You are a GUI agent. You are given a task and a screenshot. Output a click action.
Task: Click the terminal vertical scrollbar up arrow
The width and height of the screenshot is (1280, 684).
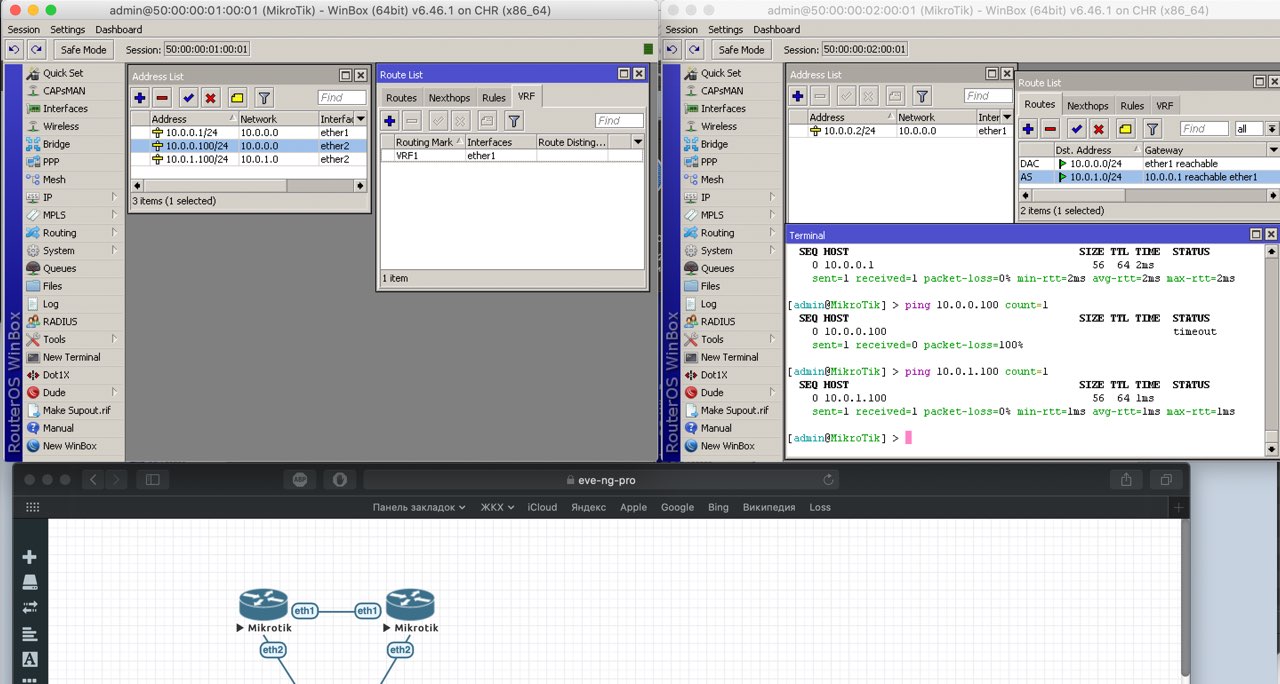1271,252
